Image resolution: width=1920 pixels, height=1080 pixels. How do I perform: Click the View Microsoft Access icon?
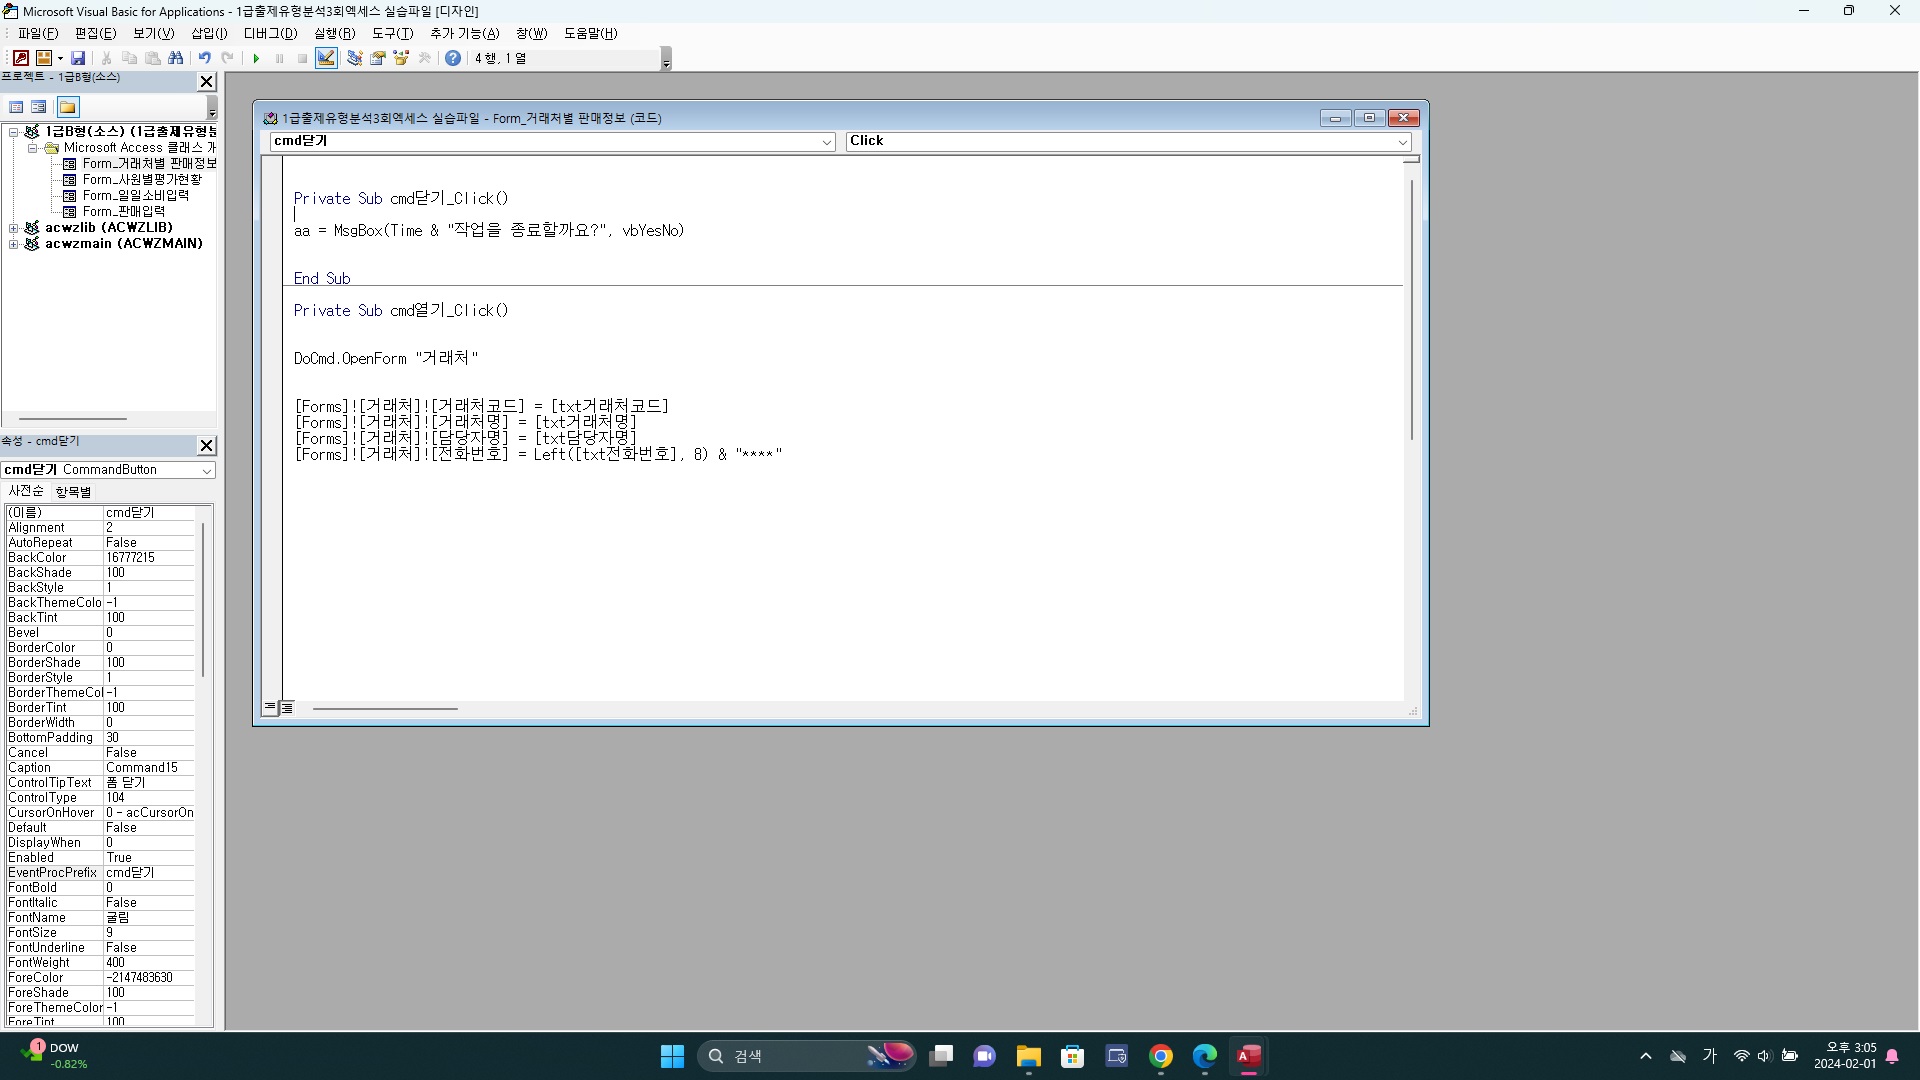(x=20, y=58)
